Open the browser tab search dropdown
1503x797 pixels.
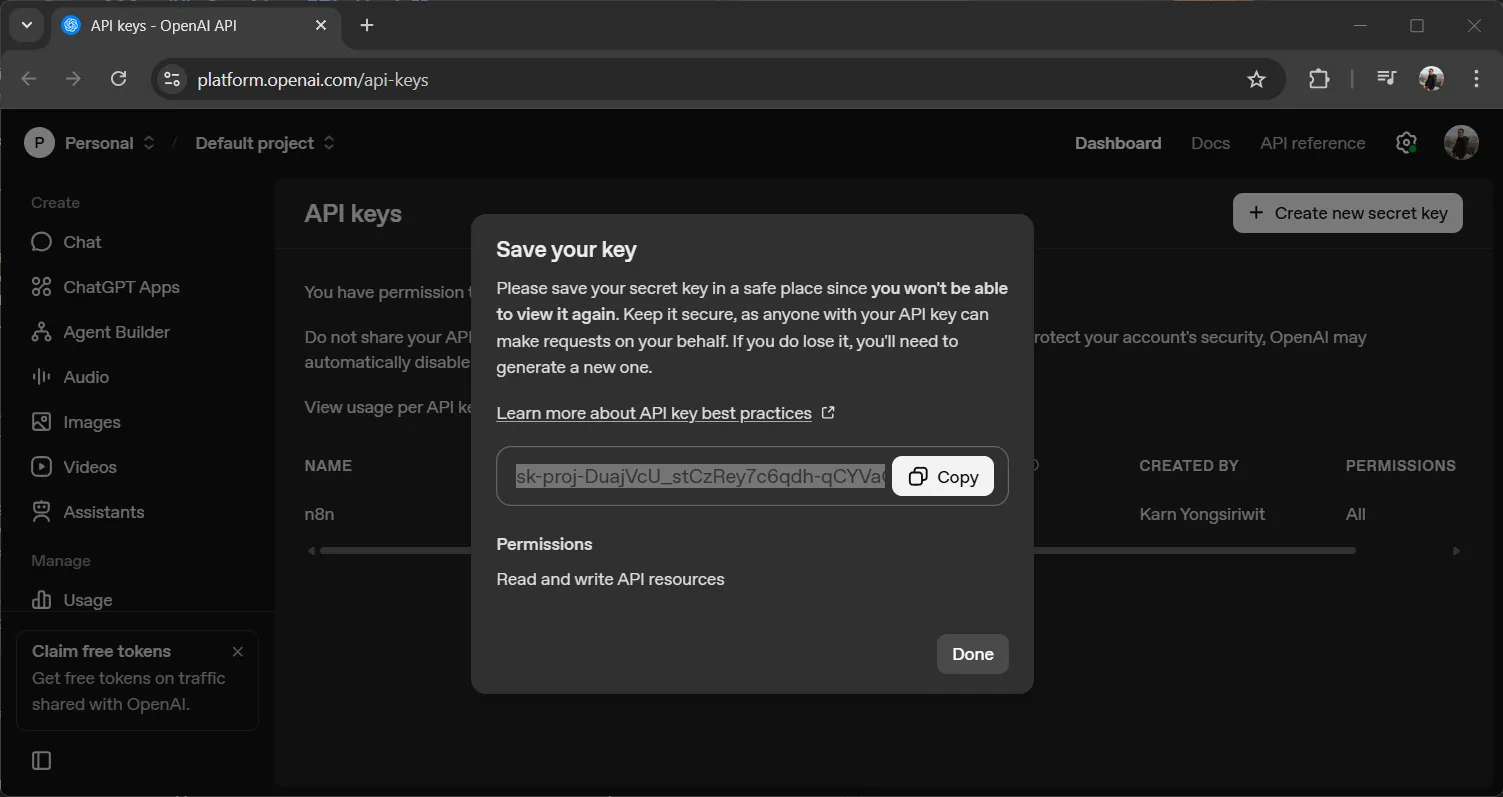(26, 25)
